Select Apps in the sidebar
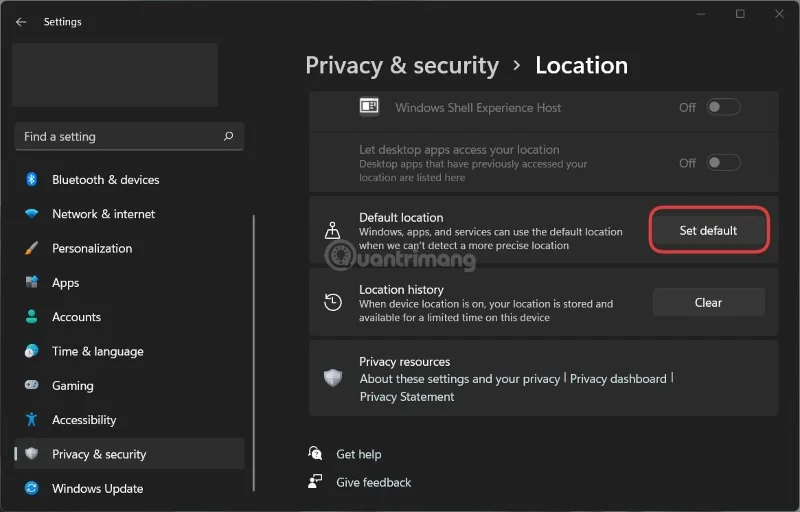800x512 pixels. [129, 283]
